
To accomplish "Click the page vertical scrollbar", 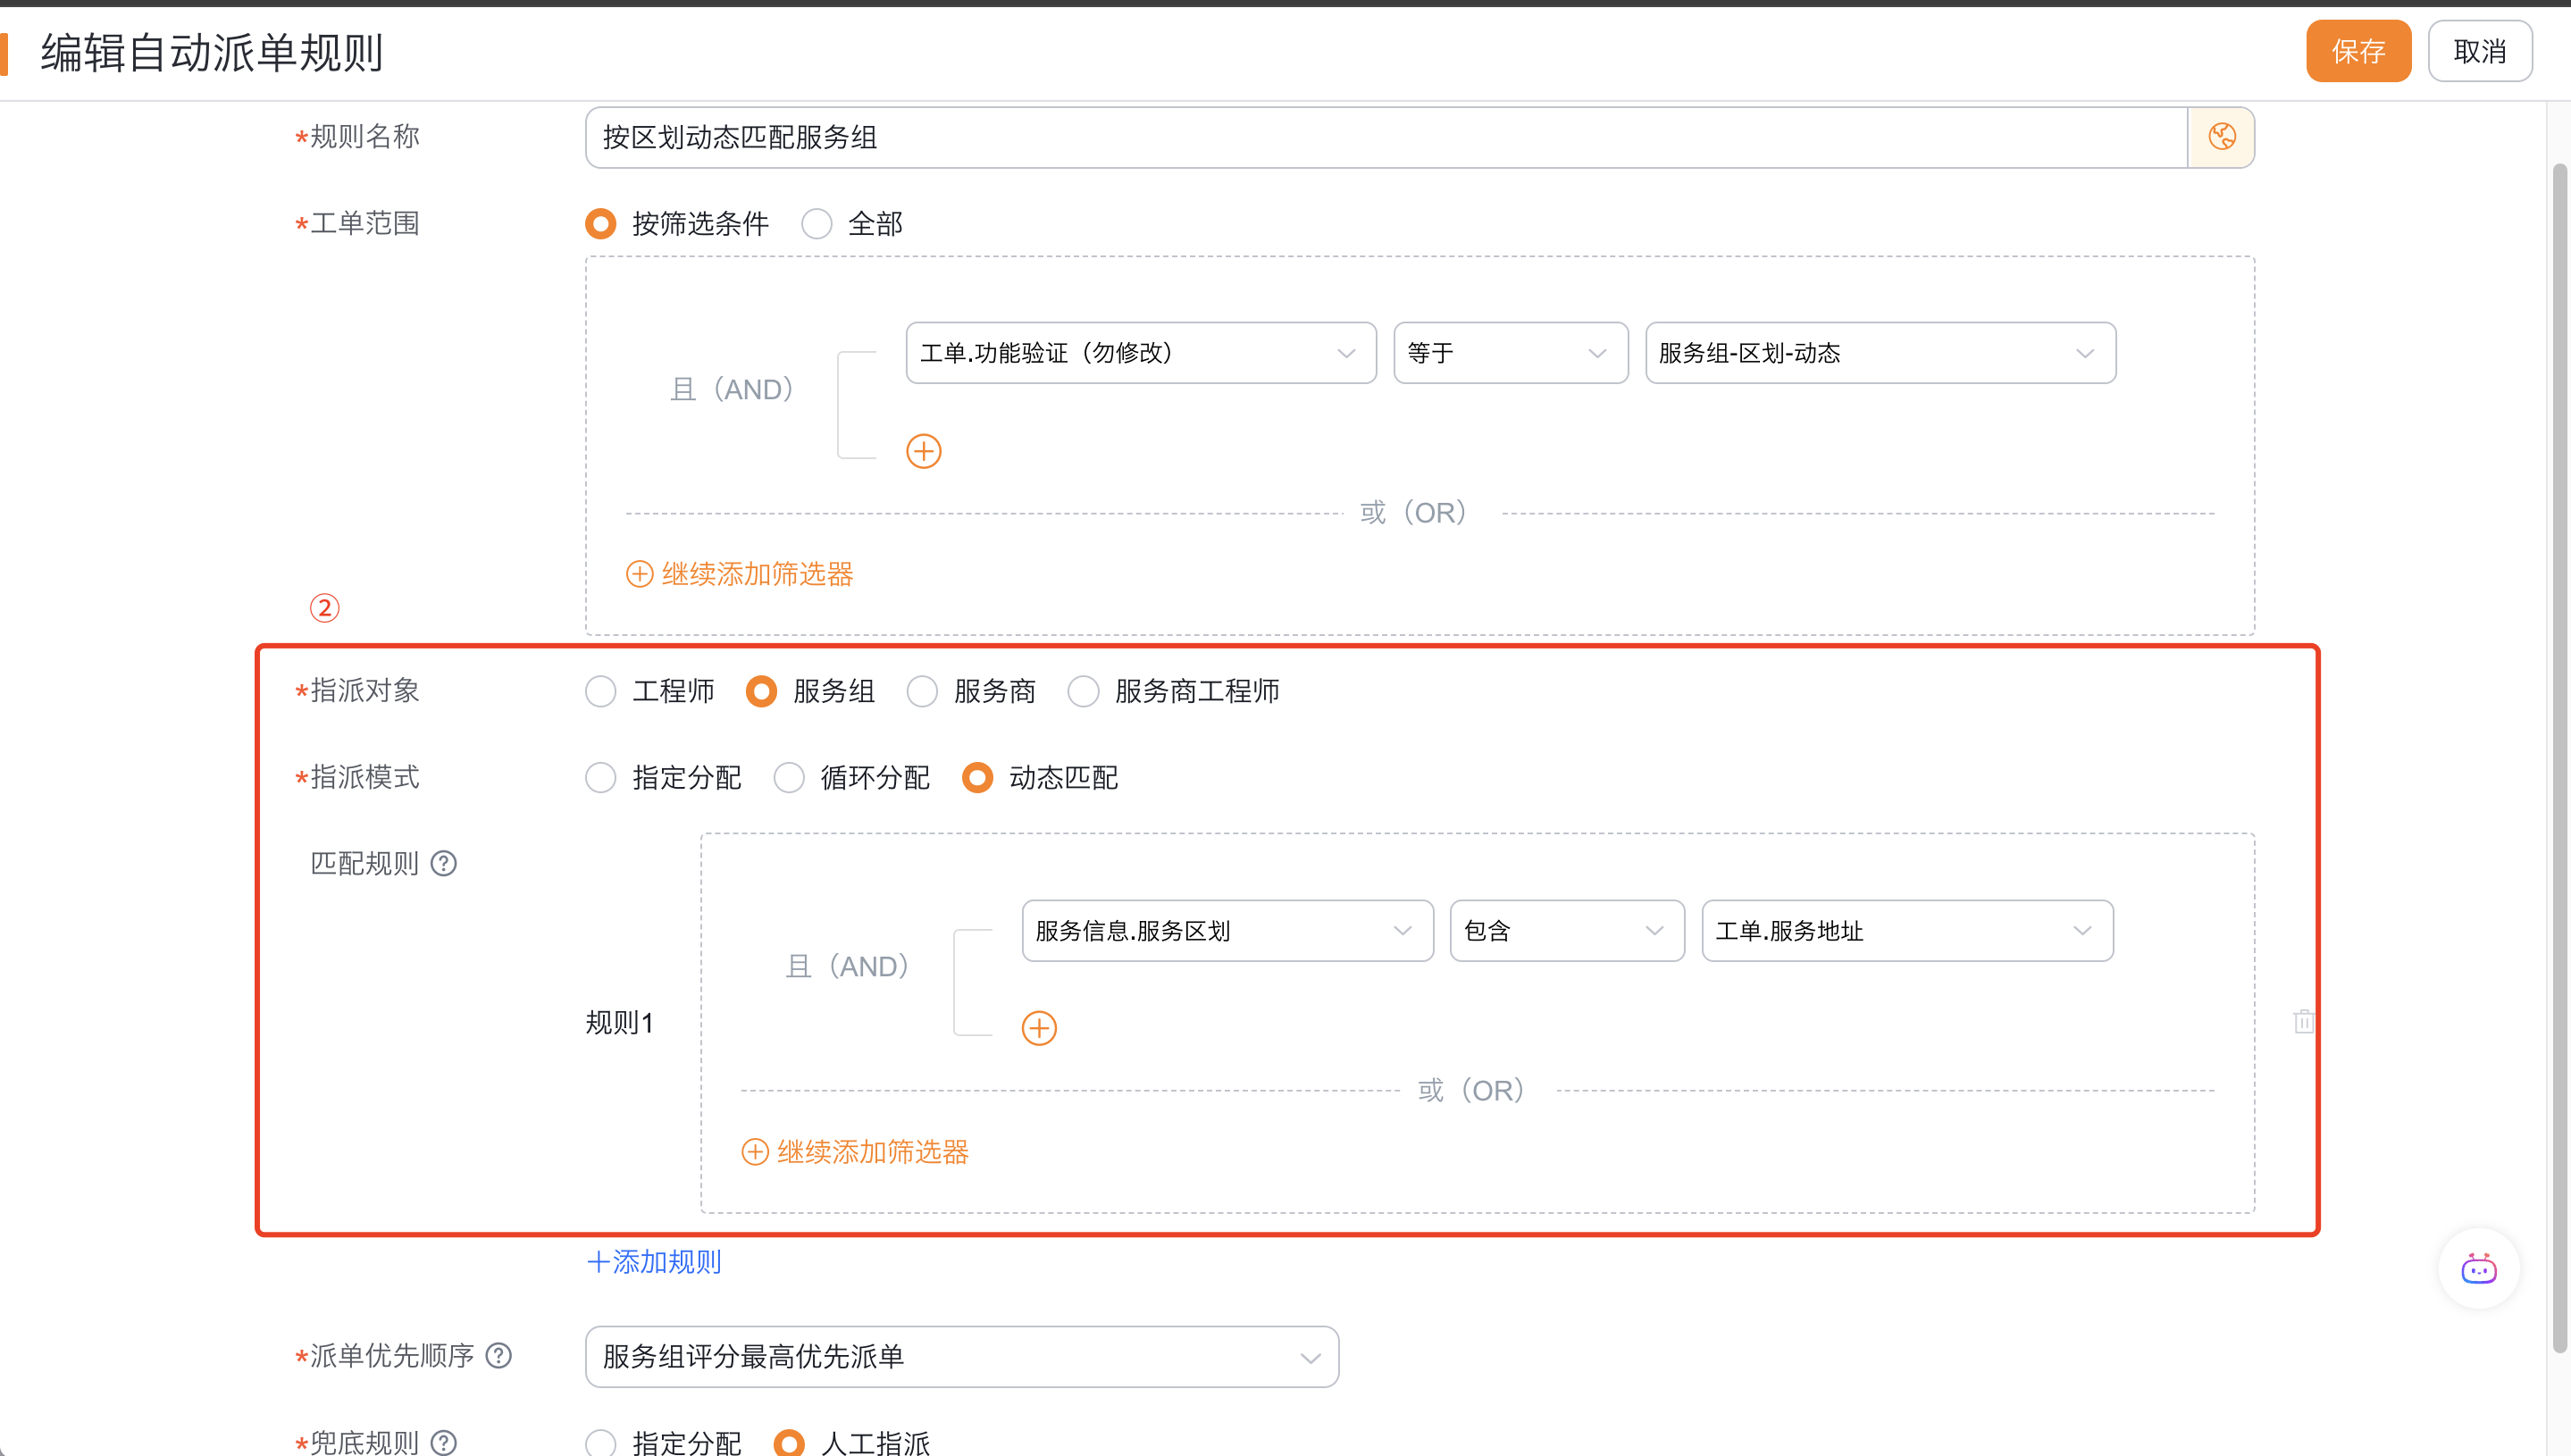I will 2559,760.
